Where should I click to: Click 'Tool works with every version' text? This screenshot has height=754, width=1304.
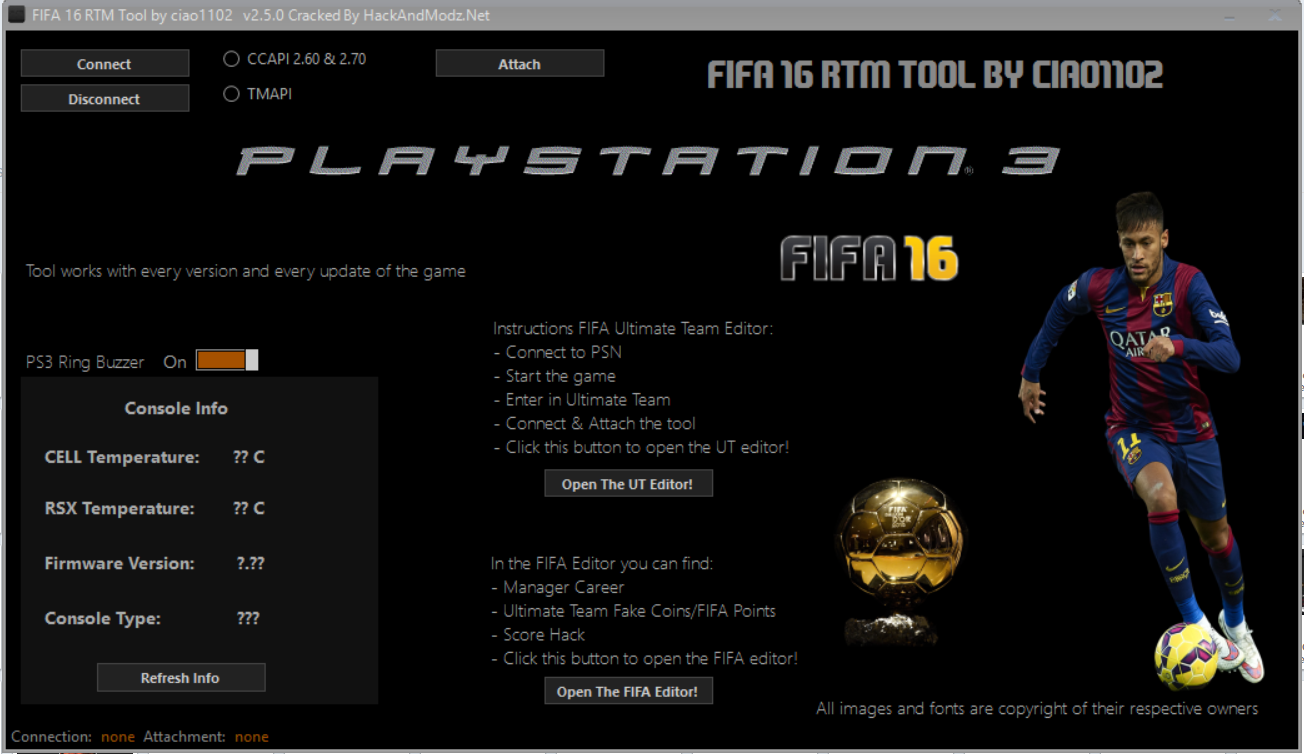(246, 271)
